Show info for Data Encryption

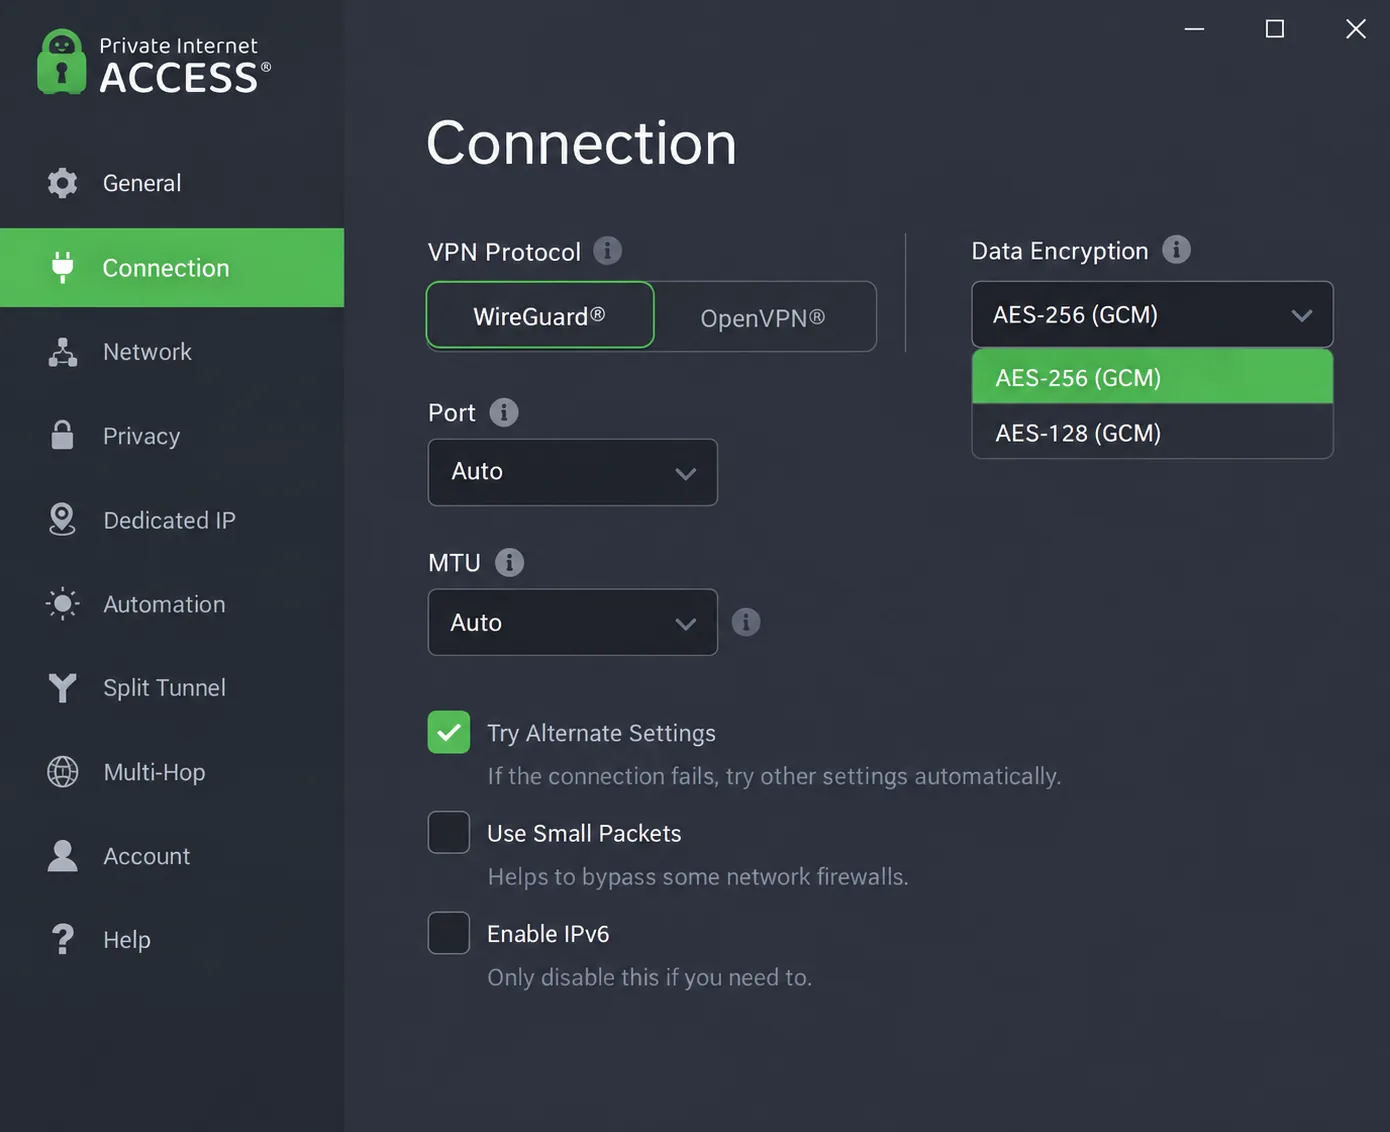1176,250
